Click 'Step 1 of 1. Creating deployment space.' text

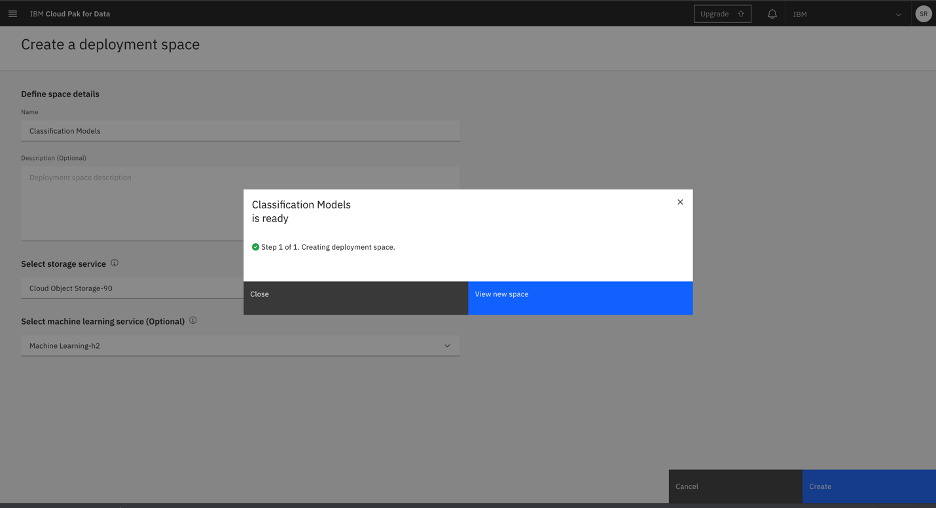click(328, 247)
